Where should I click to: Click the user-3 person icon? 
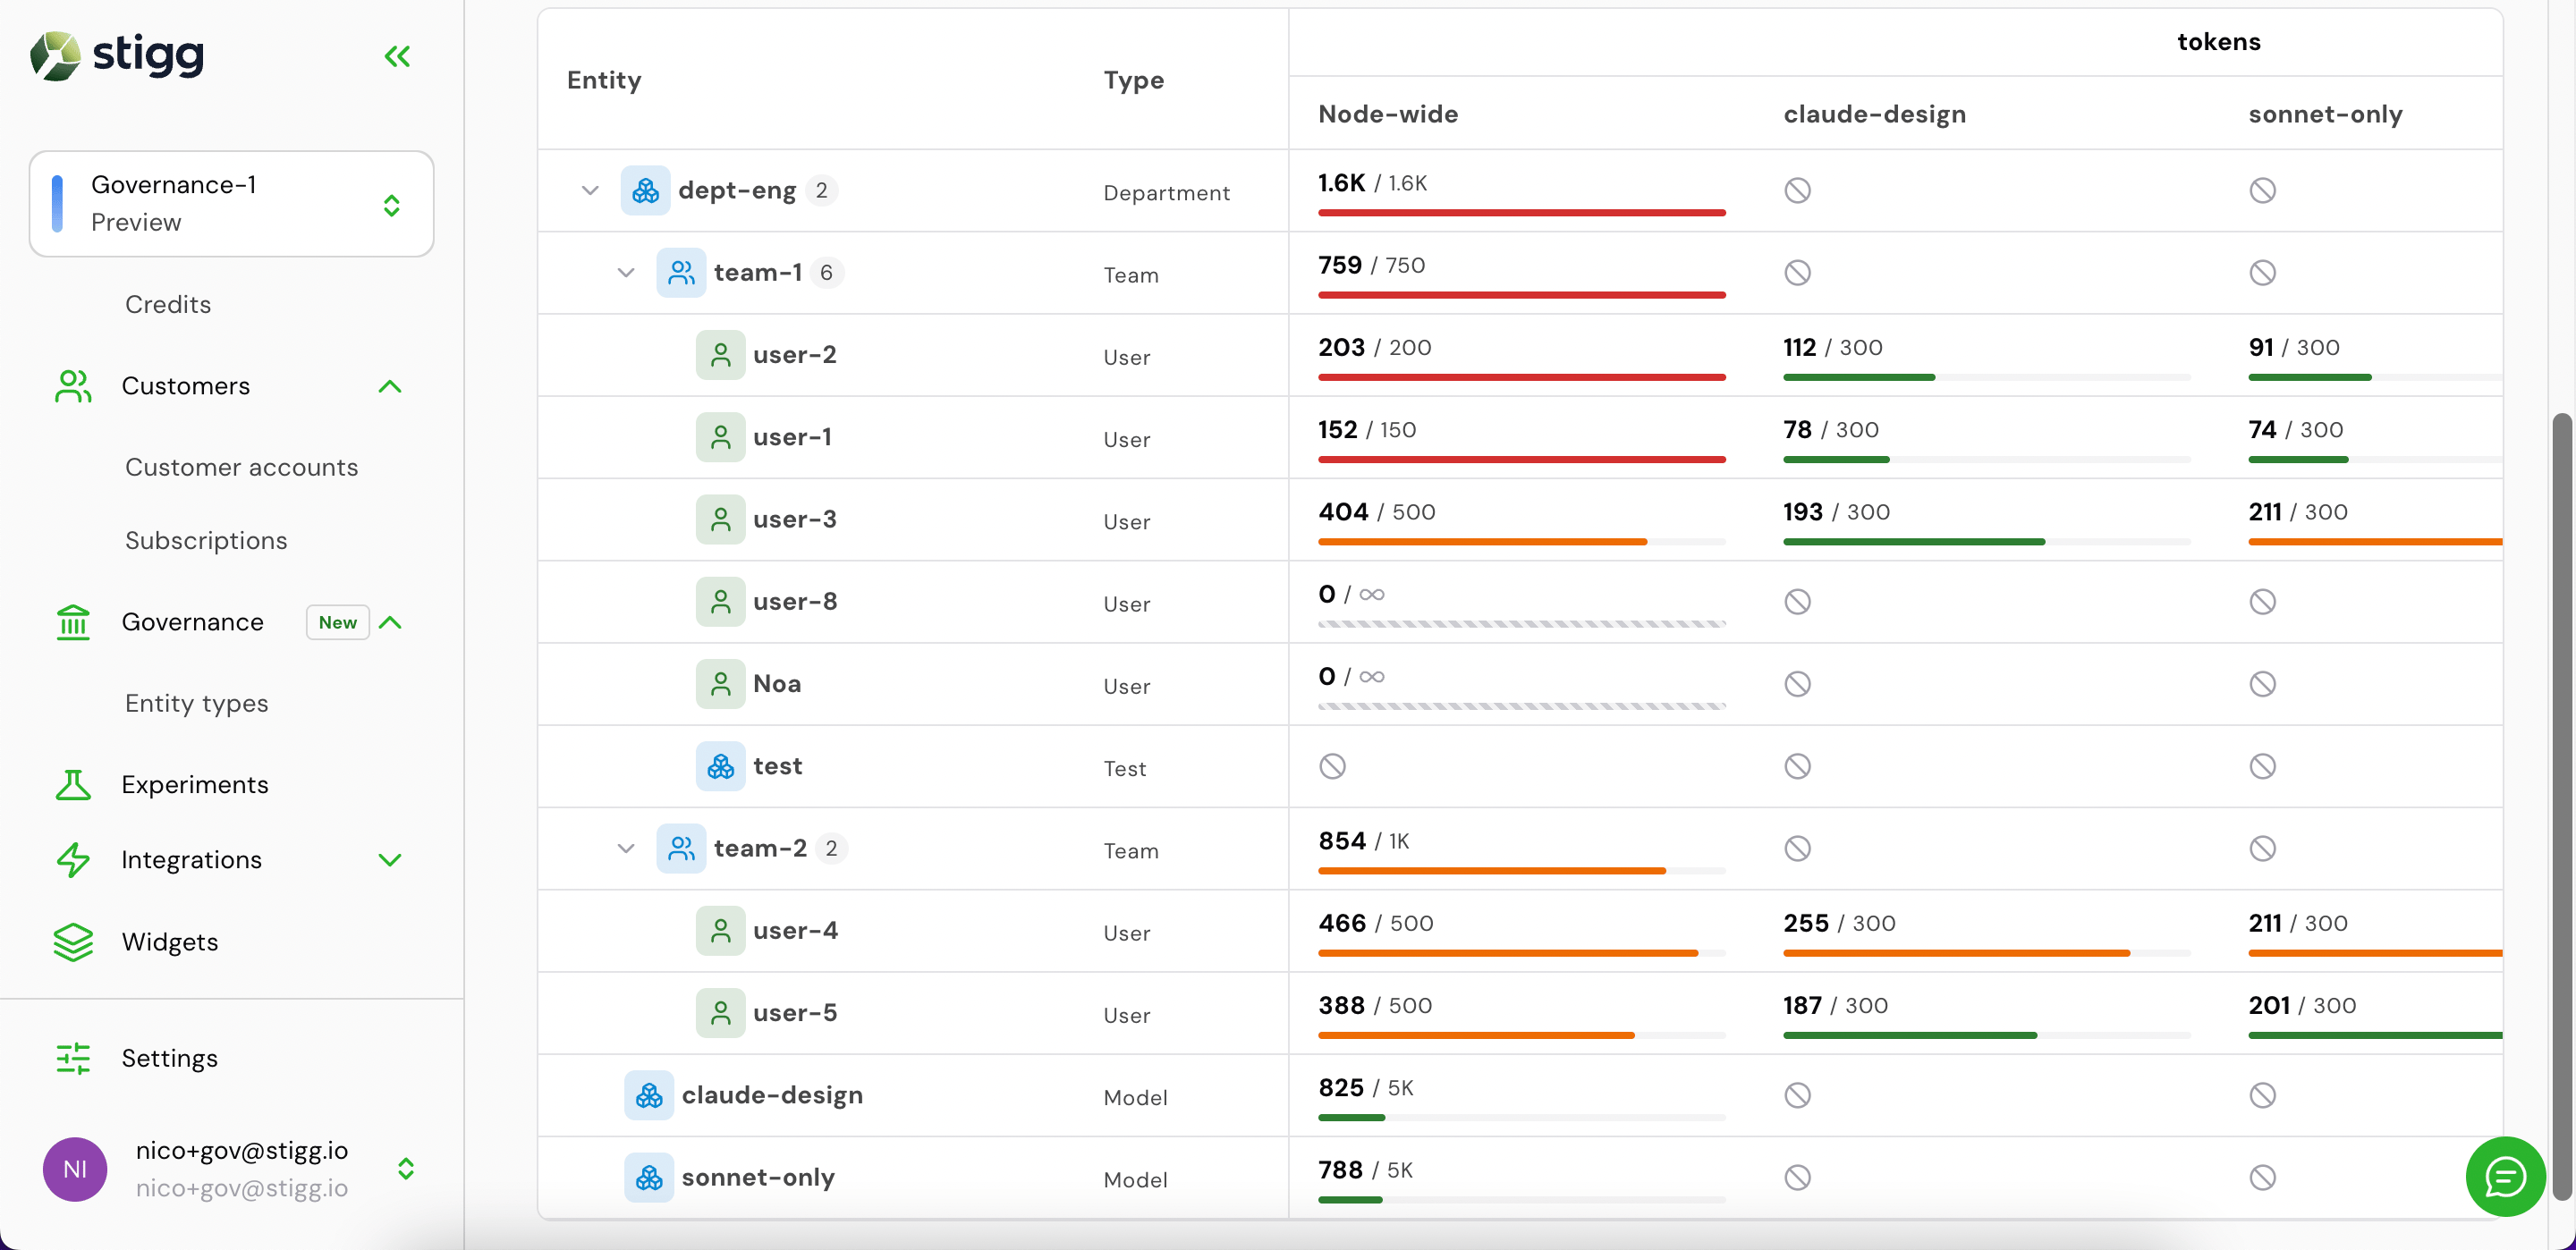(720, 519)
